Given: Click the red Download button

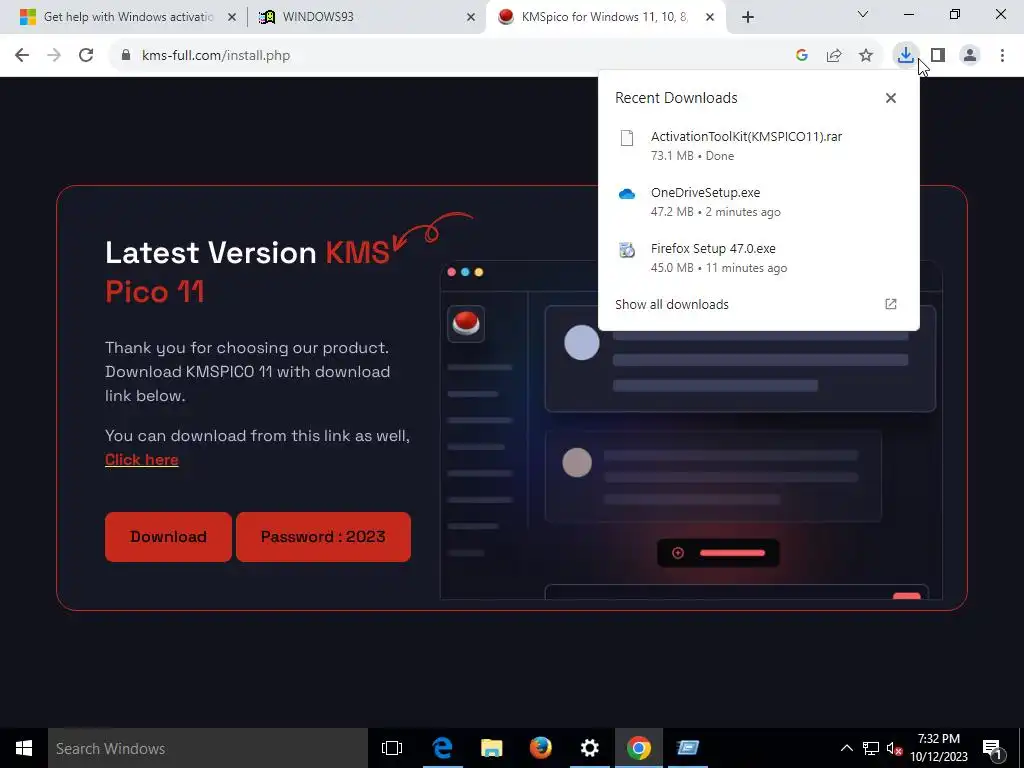Looking at the screenshot, I should (168, 537).
